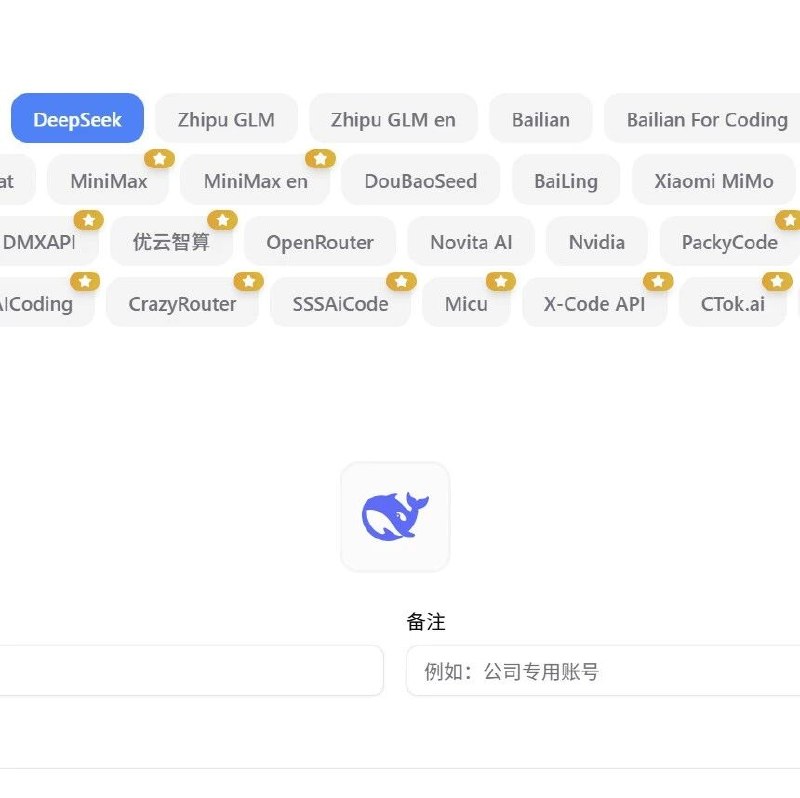Click the DeepSeek whale logo icon

click(x=395, y=516)
